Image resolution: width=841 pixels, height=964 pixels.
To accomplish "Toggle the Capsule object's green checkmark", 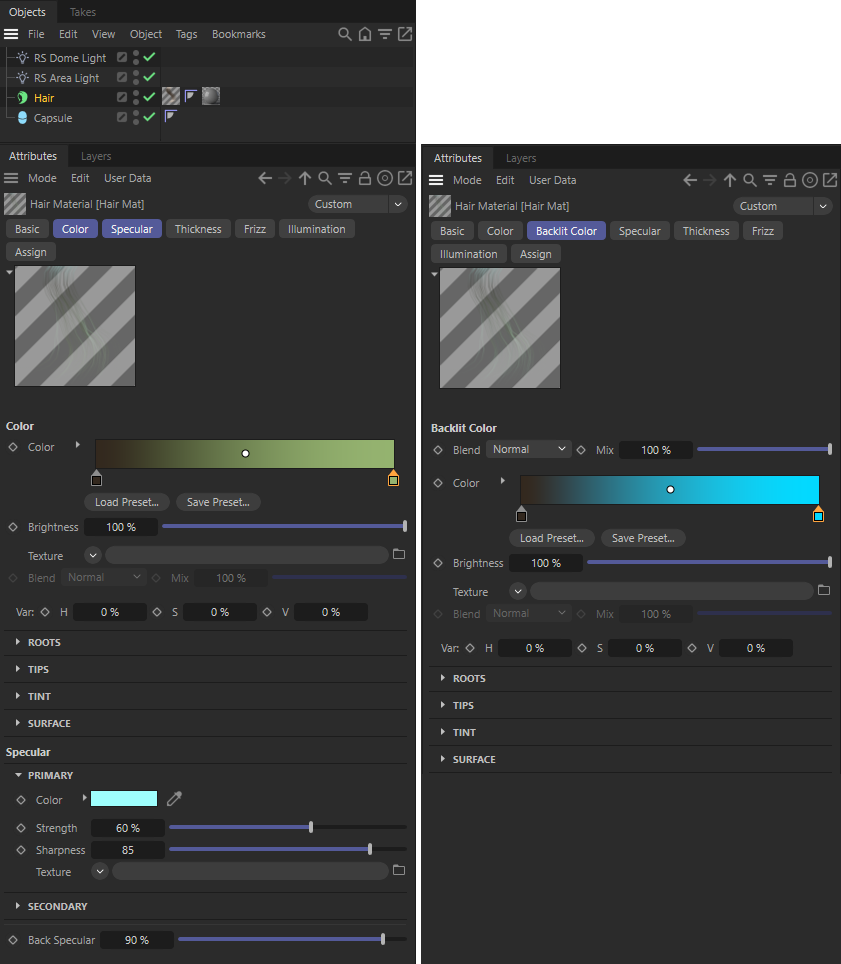I will coord(149,118).
